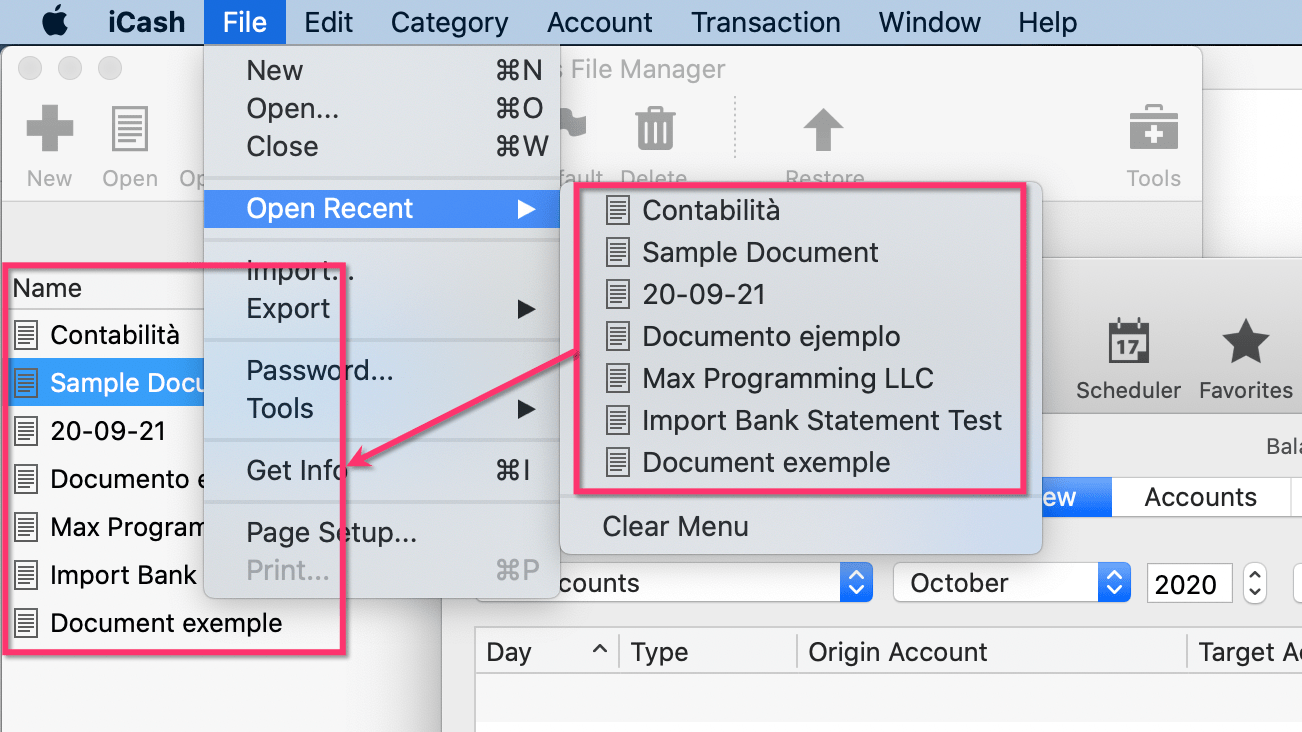Expand the Export submenu
Screen dimensions: 1302x732
tap(381, 309)
